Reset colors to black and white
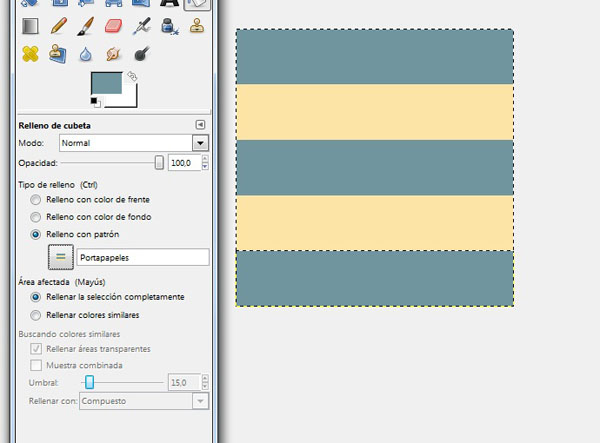 tap(96, 103)
